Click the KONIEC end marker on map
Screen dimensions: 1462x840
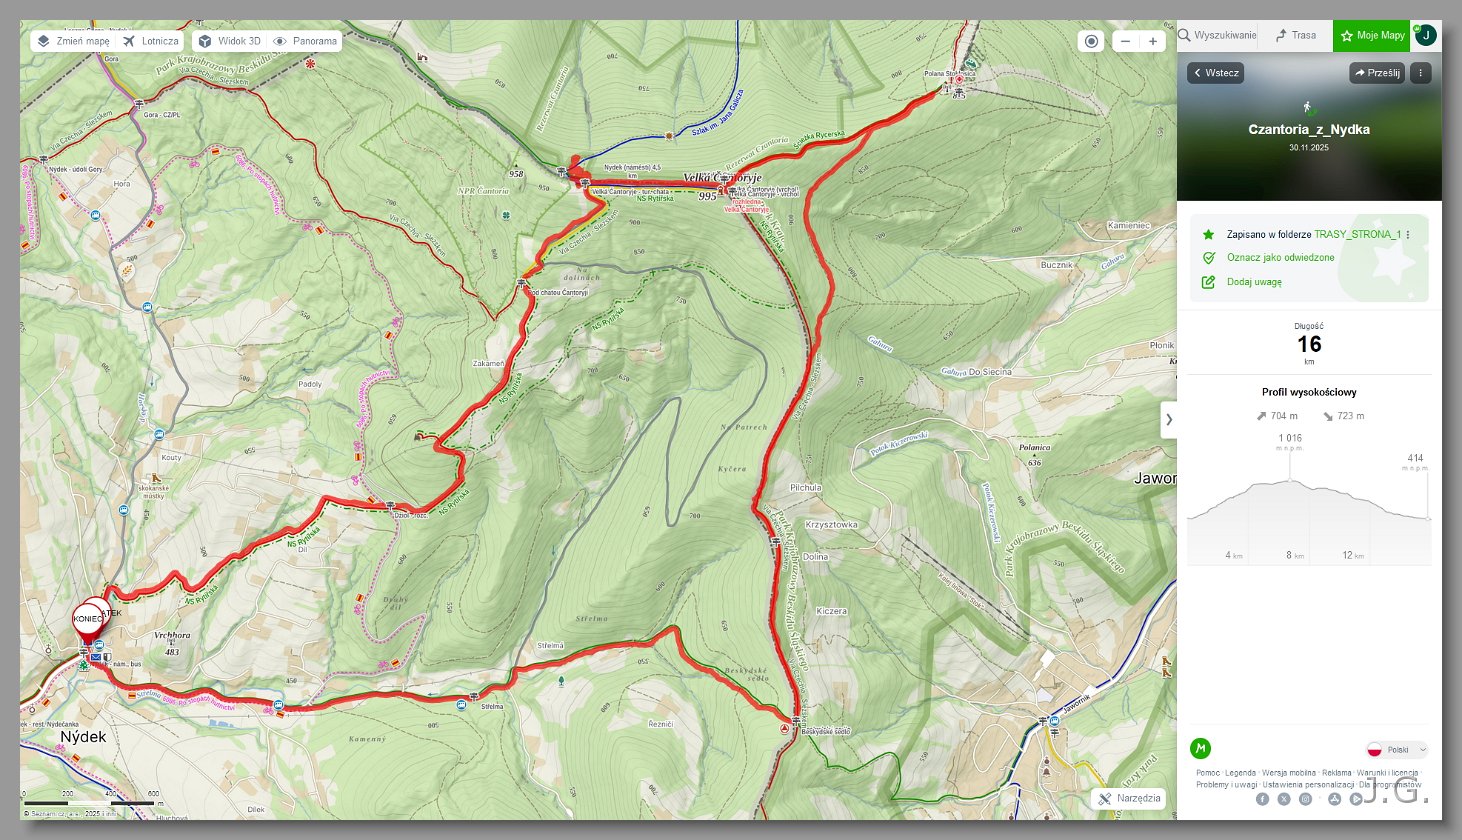[88, 621]
